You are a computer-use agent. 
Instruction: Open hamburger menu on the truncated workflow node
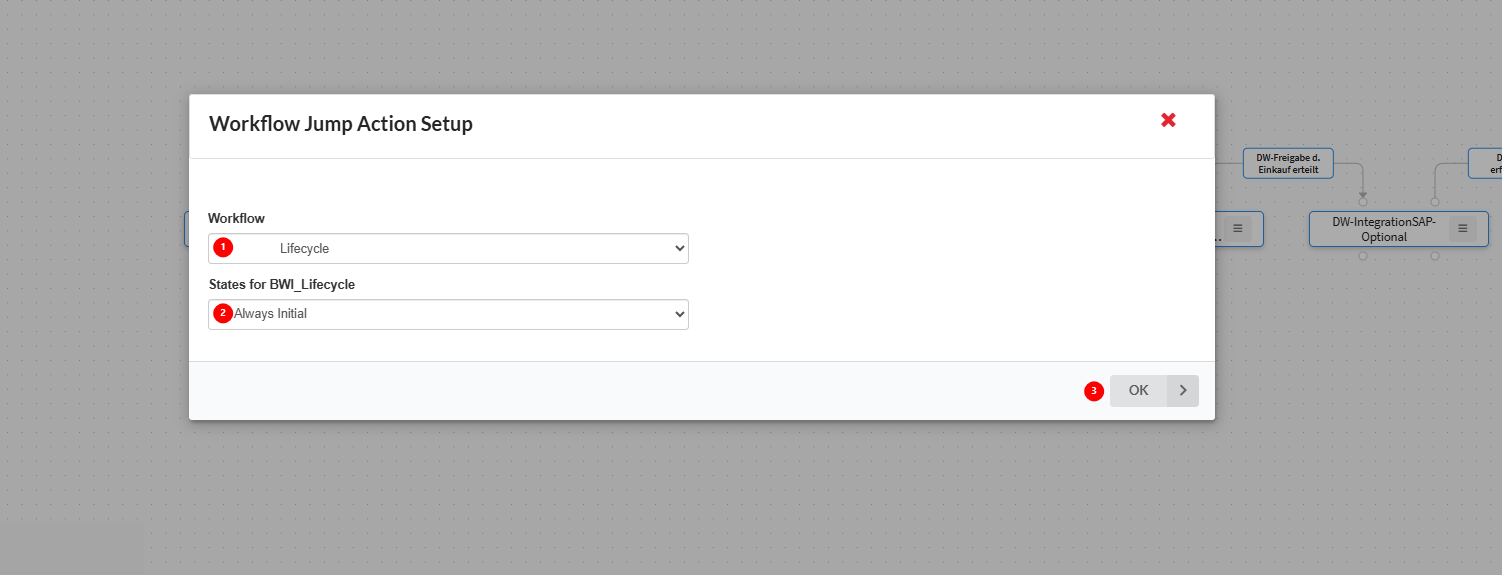click(1237, 229)
